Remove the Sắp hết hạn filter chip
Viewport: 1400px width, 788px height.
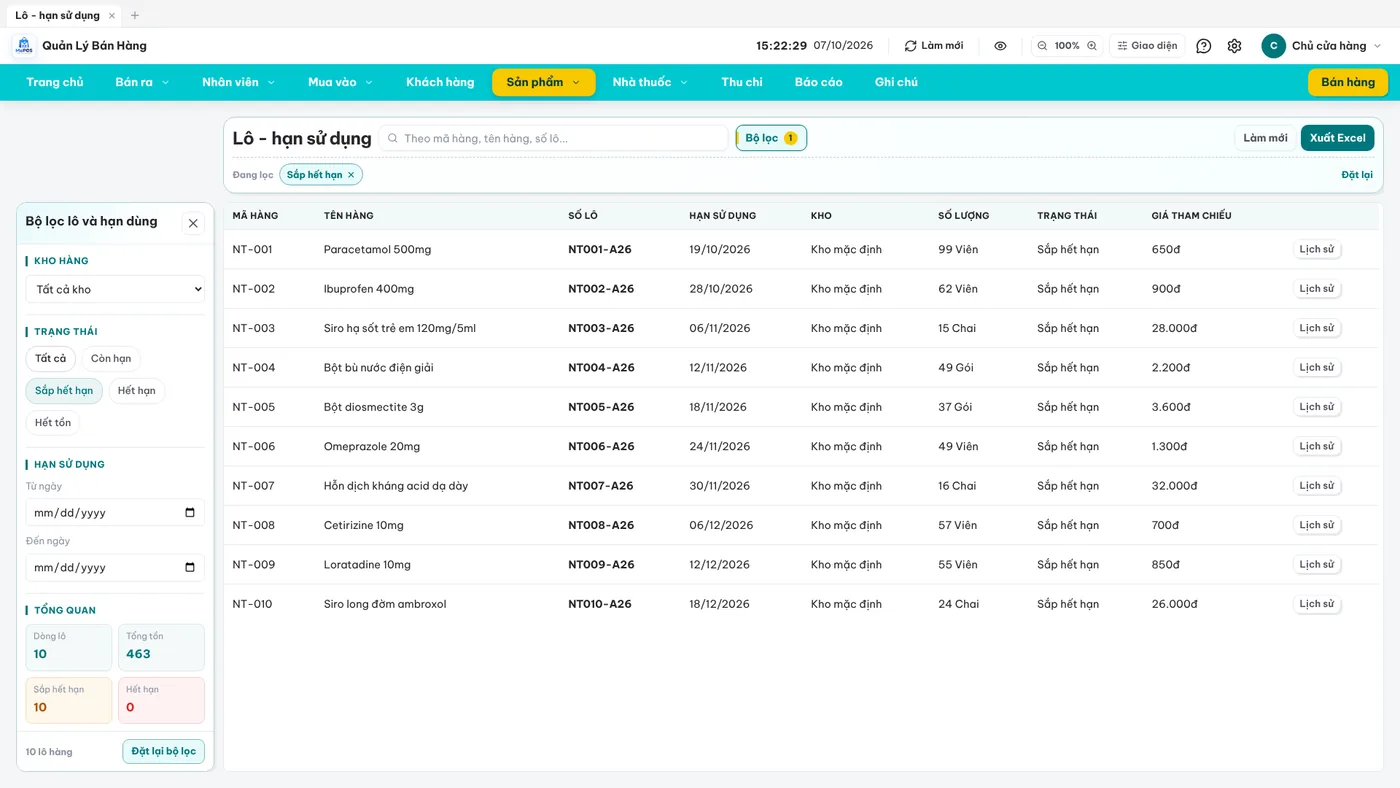(350, 175)
